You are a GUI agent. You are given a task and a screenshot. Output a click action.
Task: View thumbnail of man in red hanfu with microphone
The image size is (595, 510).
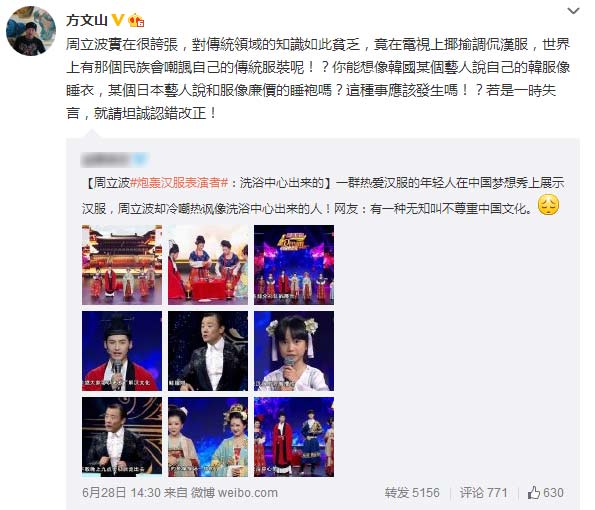pyautogui.click(x=122, y=351)
